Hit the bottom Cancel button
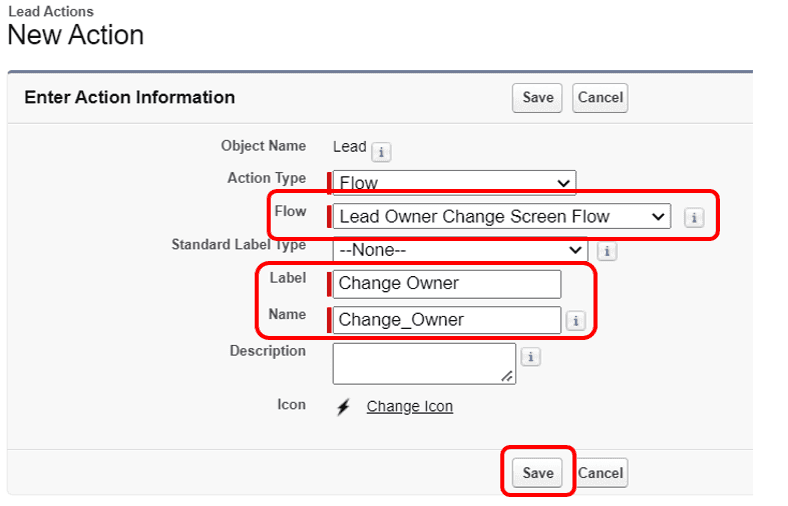The image size is (788, 506). 601,472
